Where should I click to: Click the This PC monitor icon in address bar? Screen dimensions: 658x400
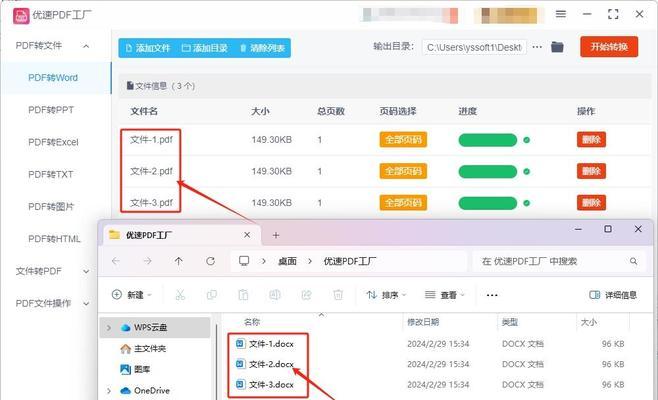[244, 261]
